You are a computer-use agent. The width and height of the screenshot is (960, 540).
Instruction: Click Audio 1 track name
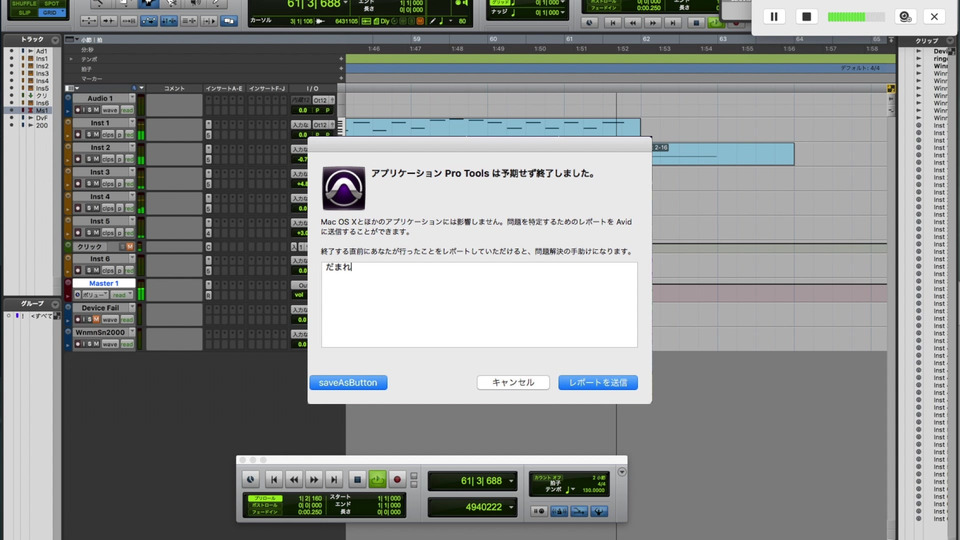100,99
